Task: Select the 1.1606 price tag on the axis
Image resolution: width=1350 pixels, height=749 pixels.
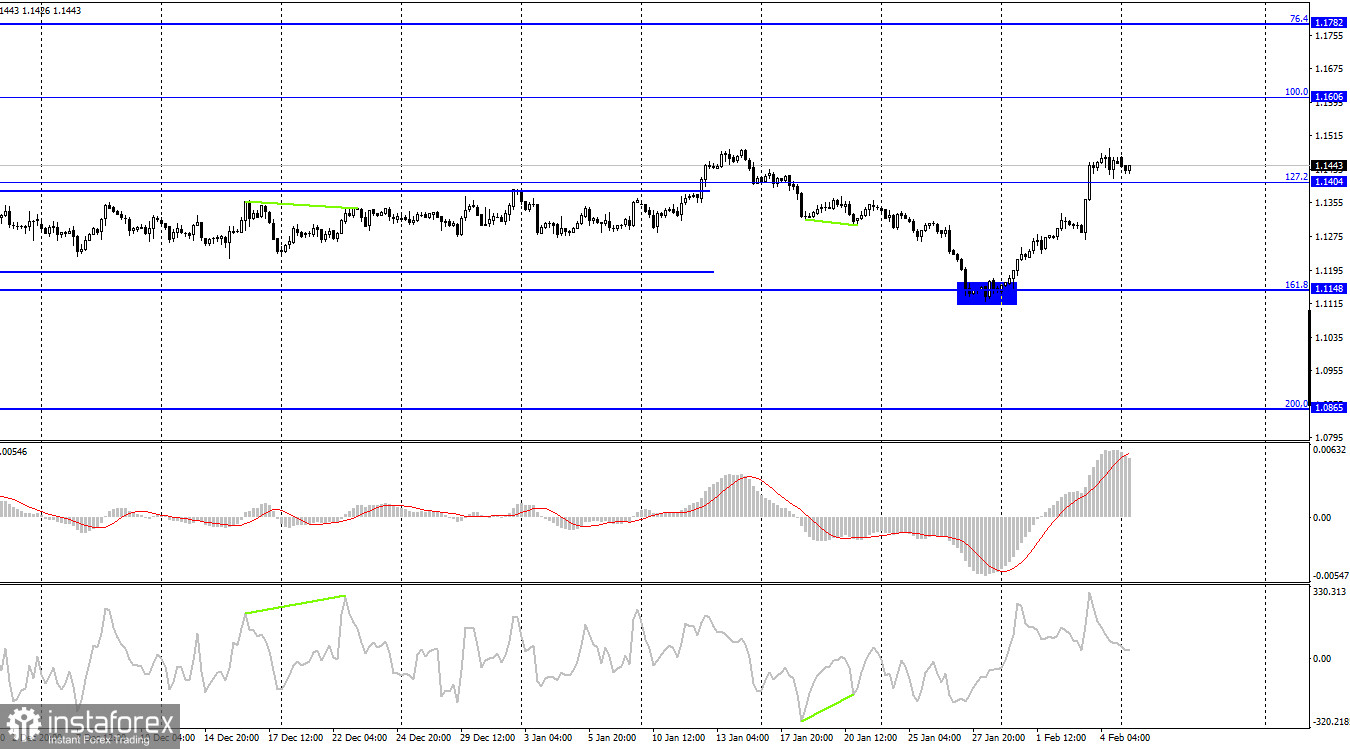Action: (1329, 97)
